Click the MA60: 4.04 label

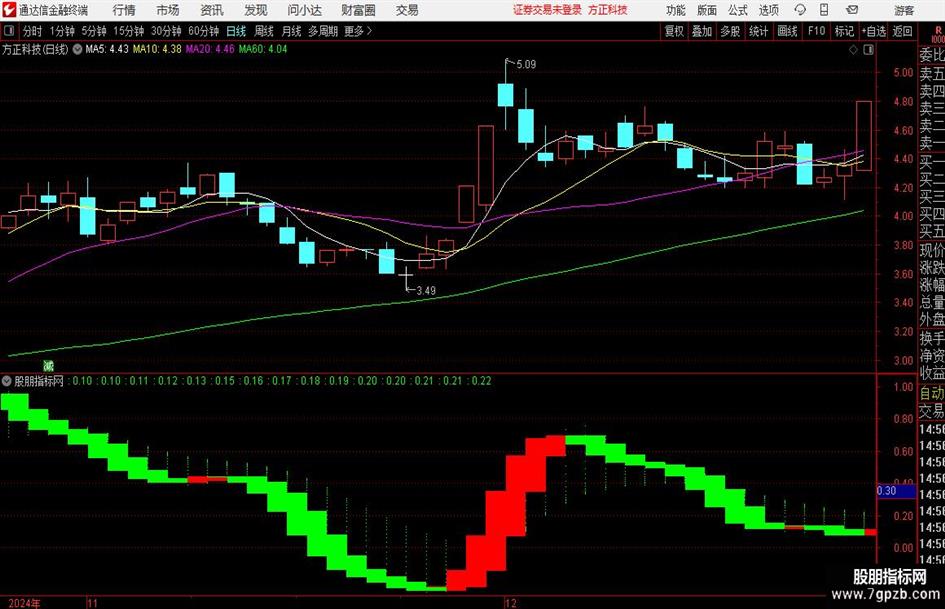(x=263, y=49)
